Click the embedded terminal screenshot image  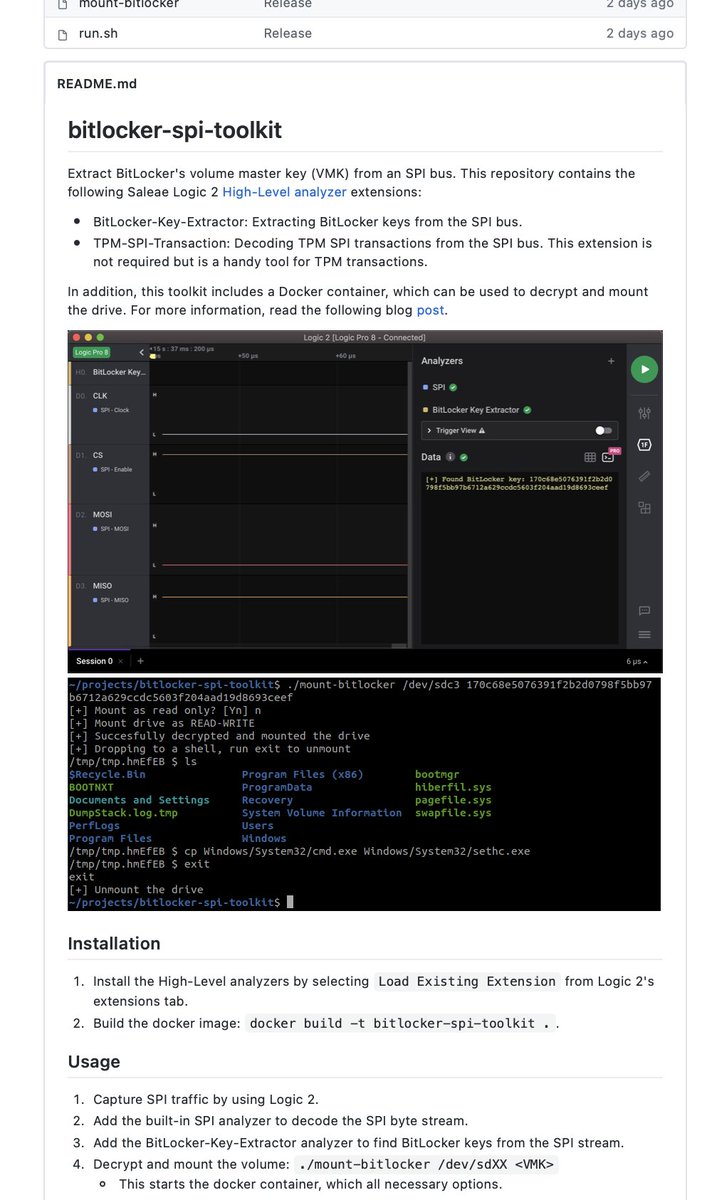coord(365,794)
